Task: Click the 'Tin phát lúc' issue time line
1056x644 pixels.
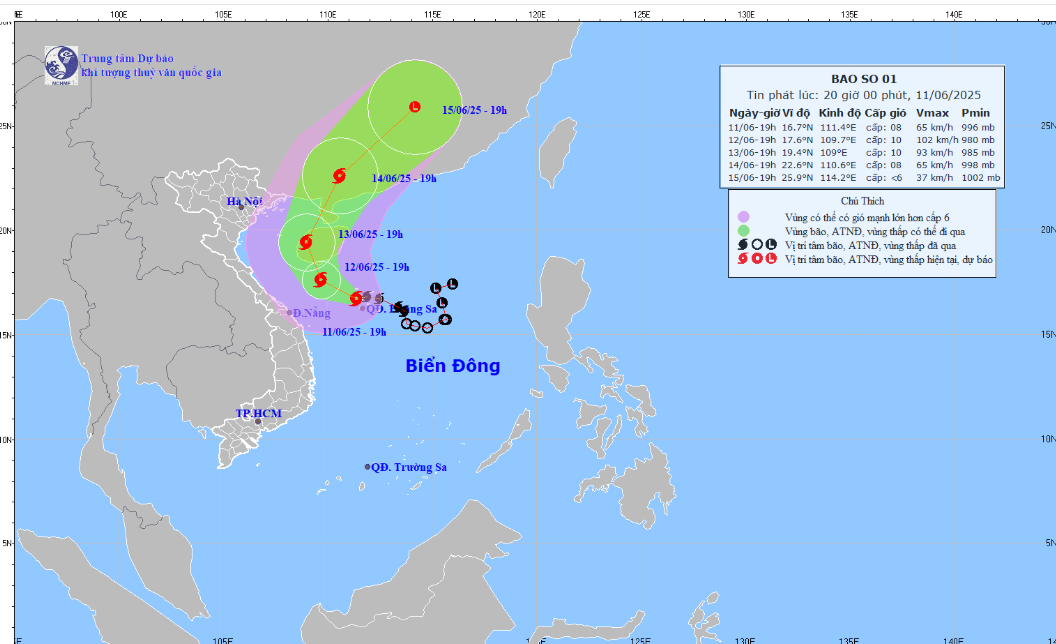Action: (863, 95)
